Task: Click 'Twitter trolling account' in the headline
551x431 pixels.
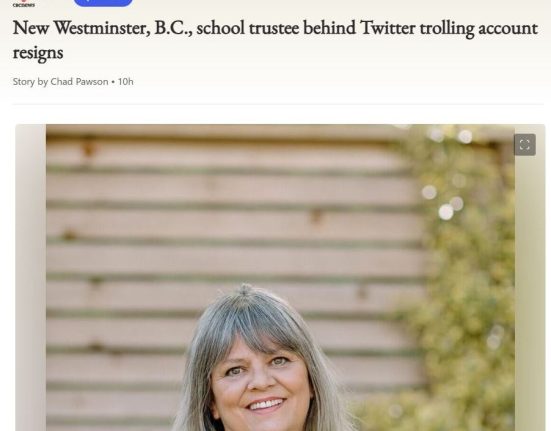Action: click(449, 28)
